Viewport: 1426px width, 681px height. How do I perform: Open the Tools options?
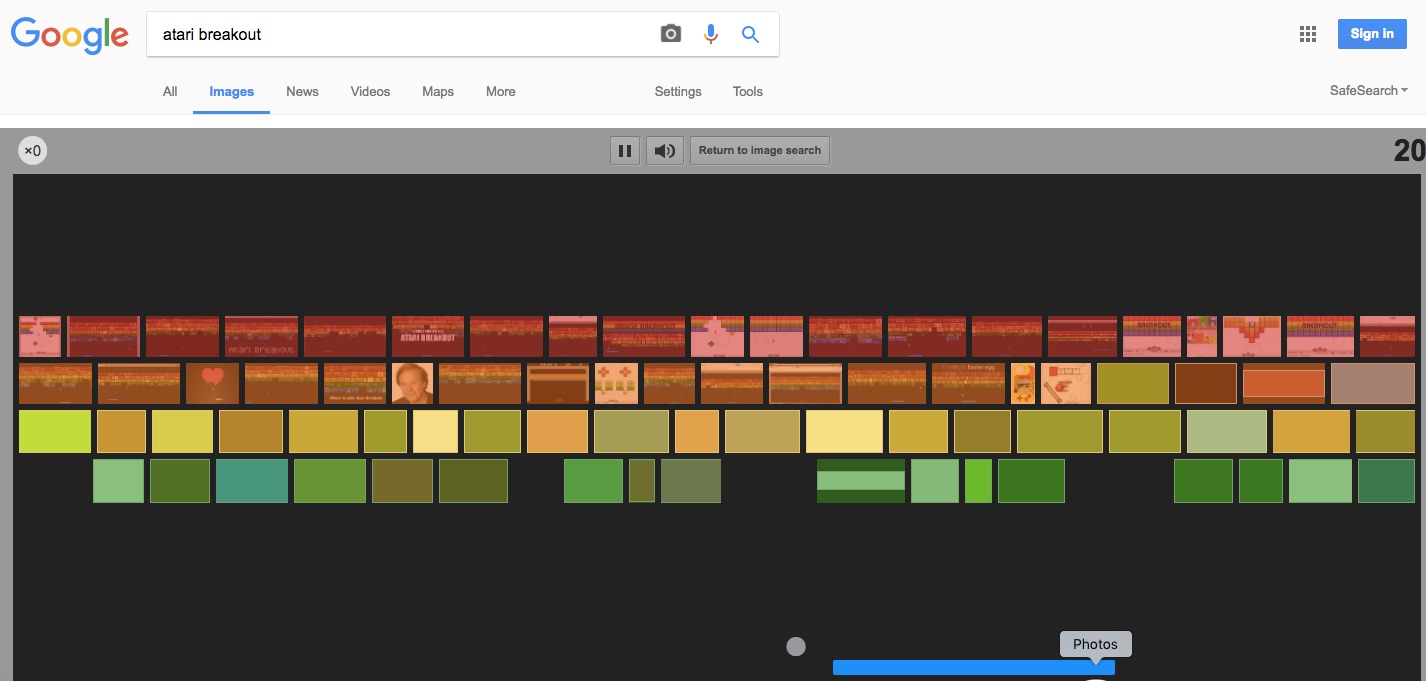point(747,91)
